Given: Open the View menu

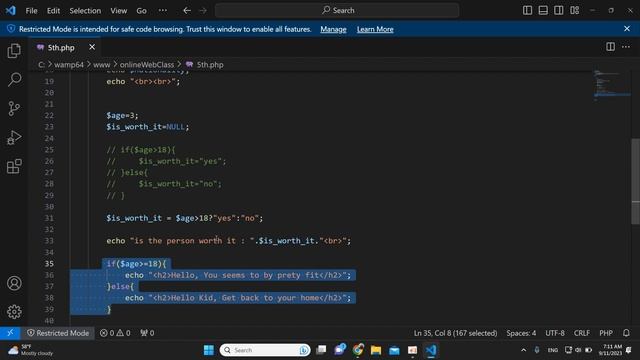Looking at the screenshot, I should (x=119, y=11).
